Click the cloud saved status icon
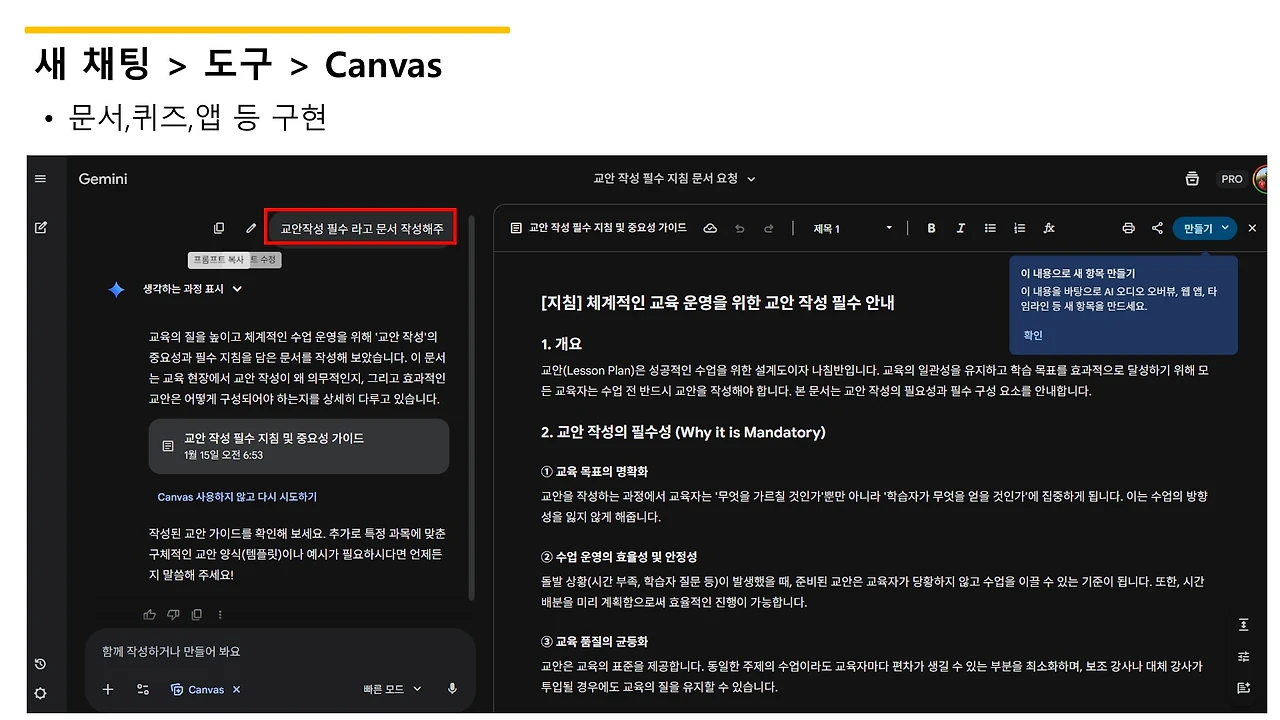1280x720 pixels. click(710, 228)
